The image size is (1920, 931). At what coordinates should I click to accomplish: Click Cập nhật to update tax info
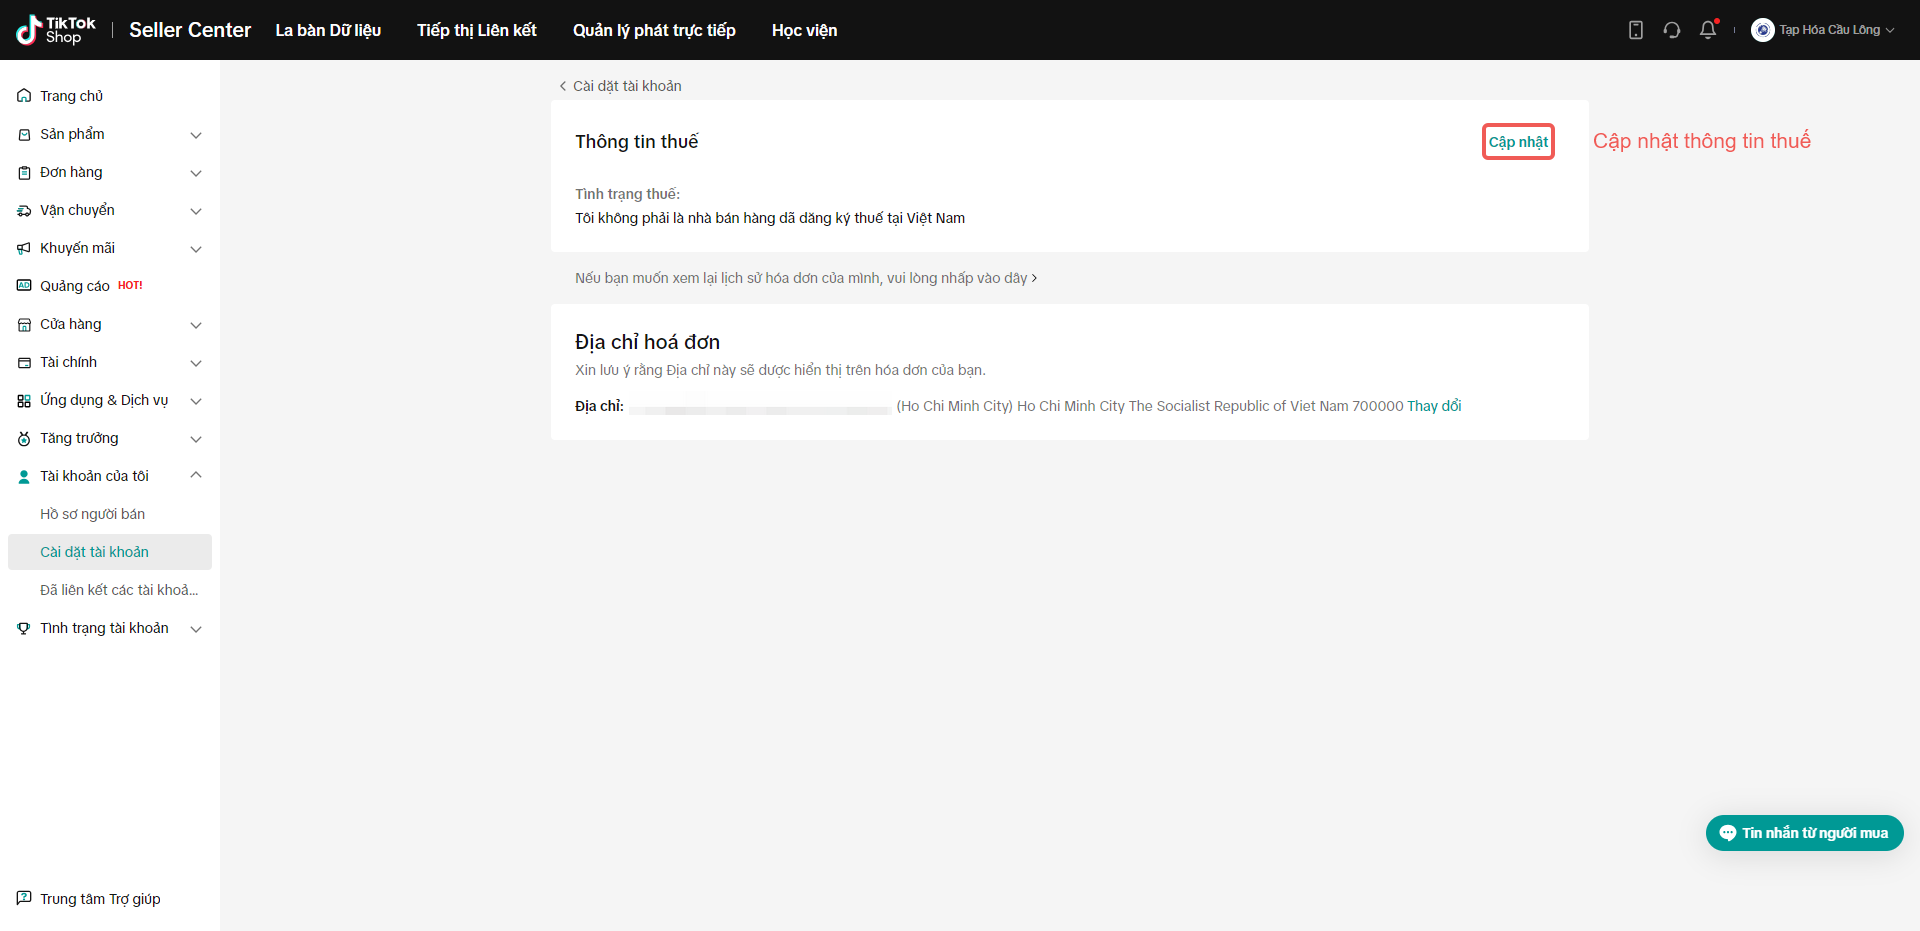1517,142
